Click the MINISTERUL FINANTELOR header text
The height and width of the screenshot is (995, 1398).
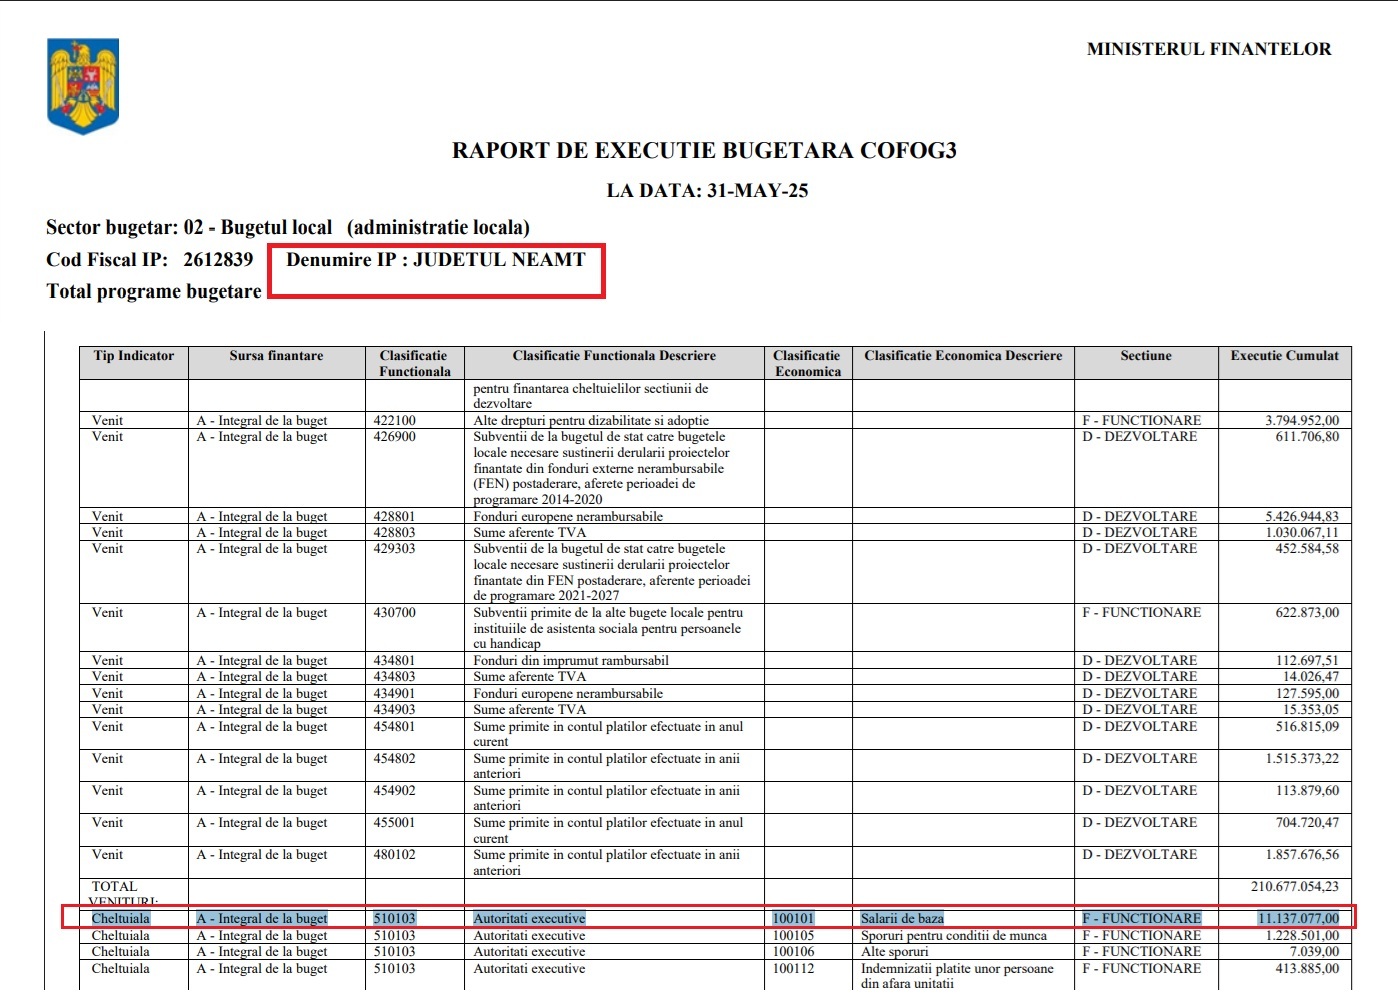tap(1209, 49)
